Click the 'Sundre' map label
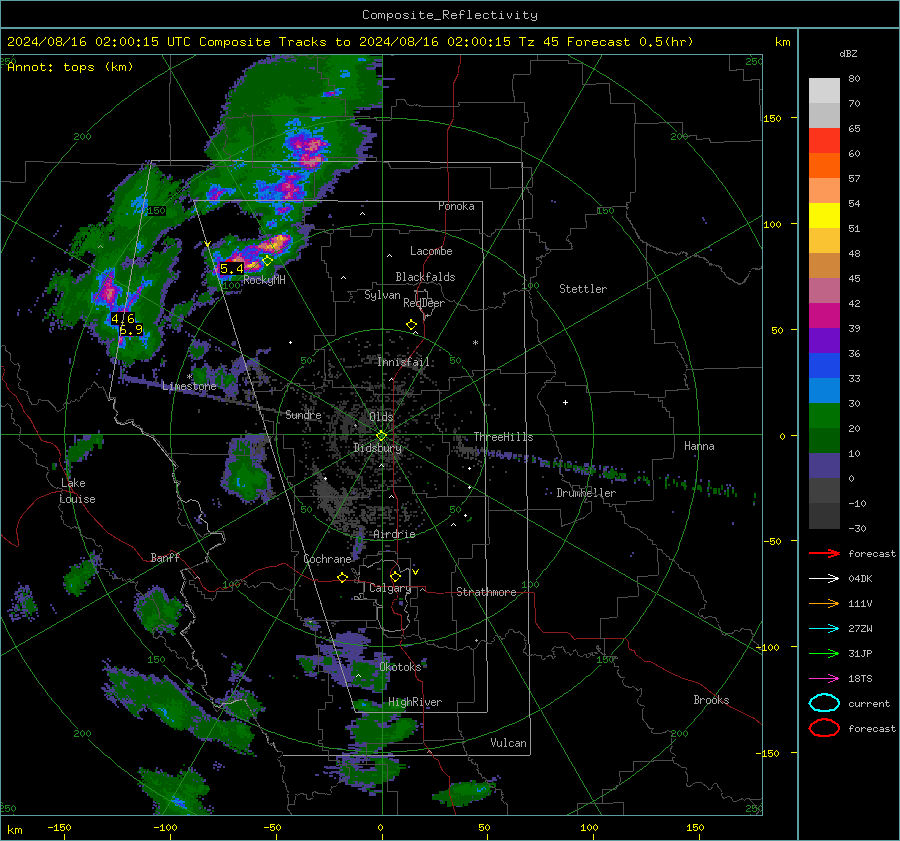 coord(303,414)
